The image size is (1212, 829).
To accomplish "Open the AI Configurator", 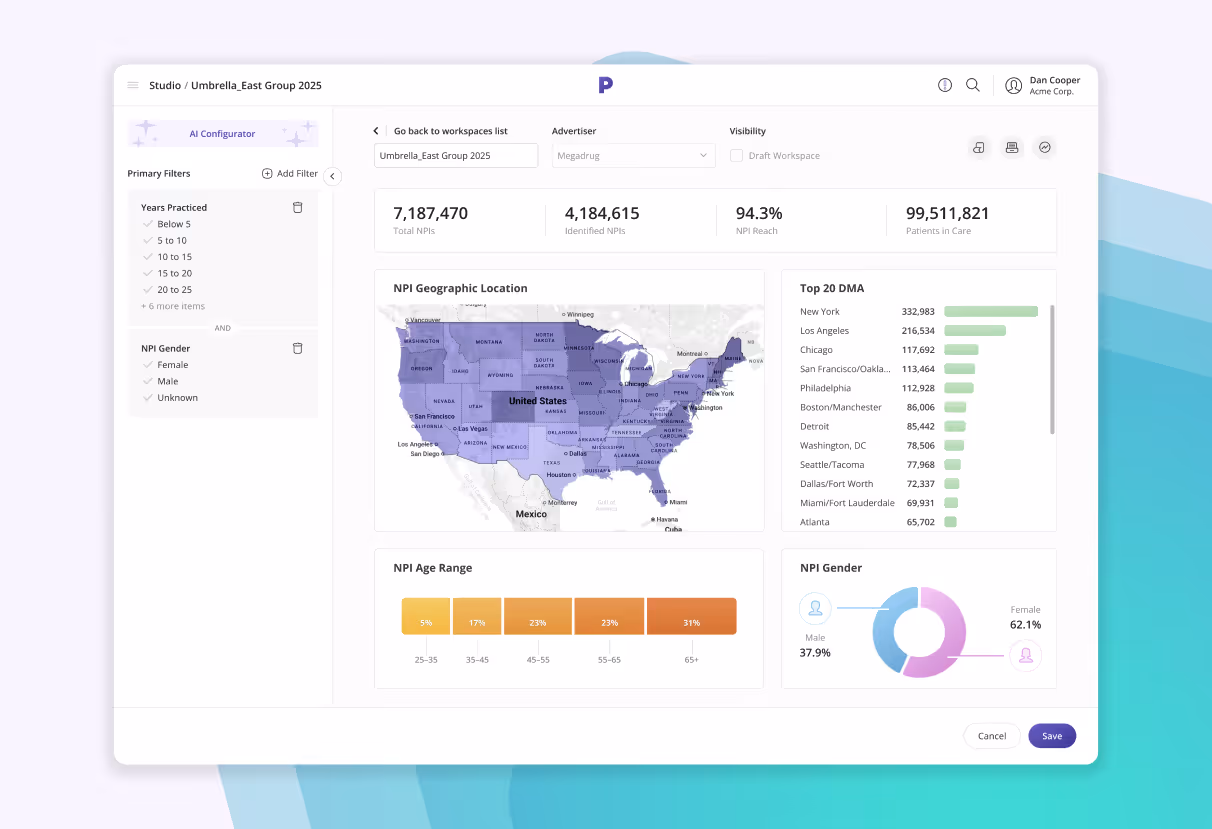I will [222, 133].
